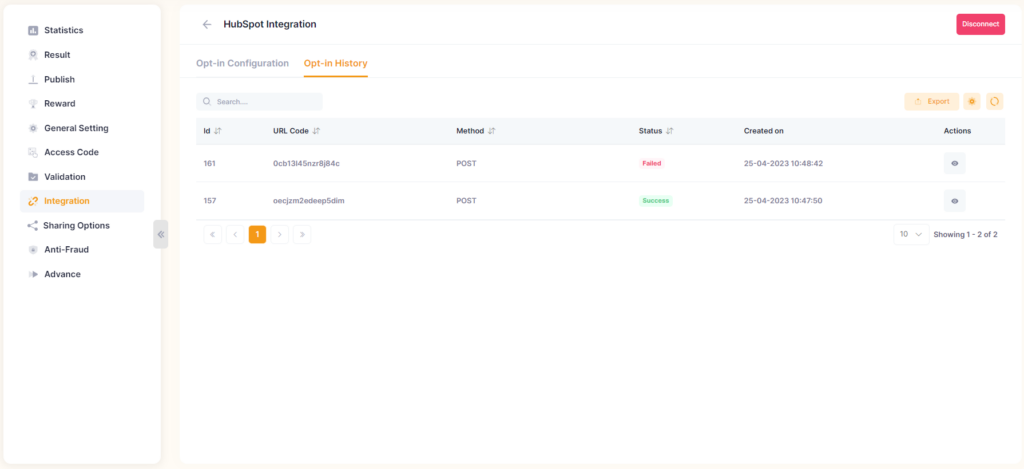1024x469 pixels.
Task: Click URL code oecjzm2edeep5dim
Action: pos(308,201)
